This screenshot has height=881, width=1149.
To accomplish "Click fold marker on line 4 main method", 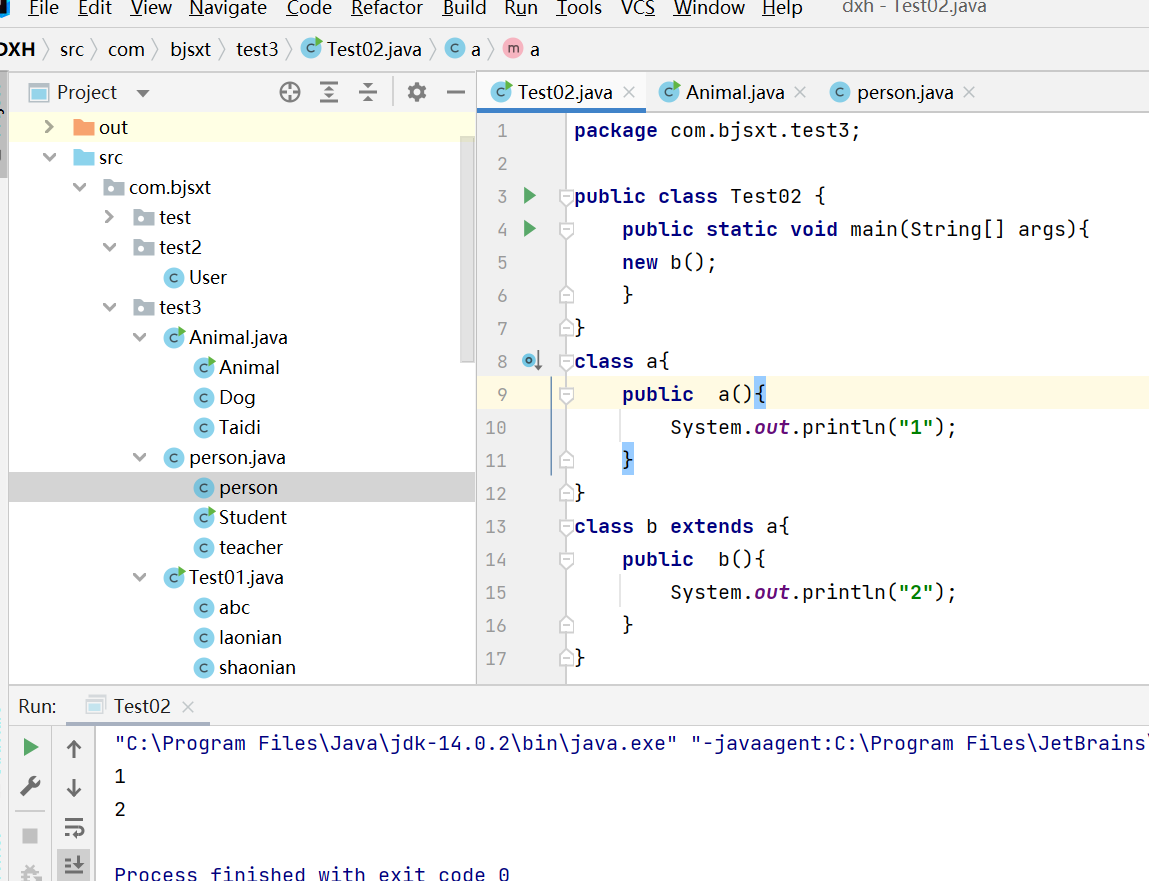I will point(566,229).
